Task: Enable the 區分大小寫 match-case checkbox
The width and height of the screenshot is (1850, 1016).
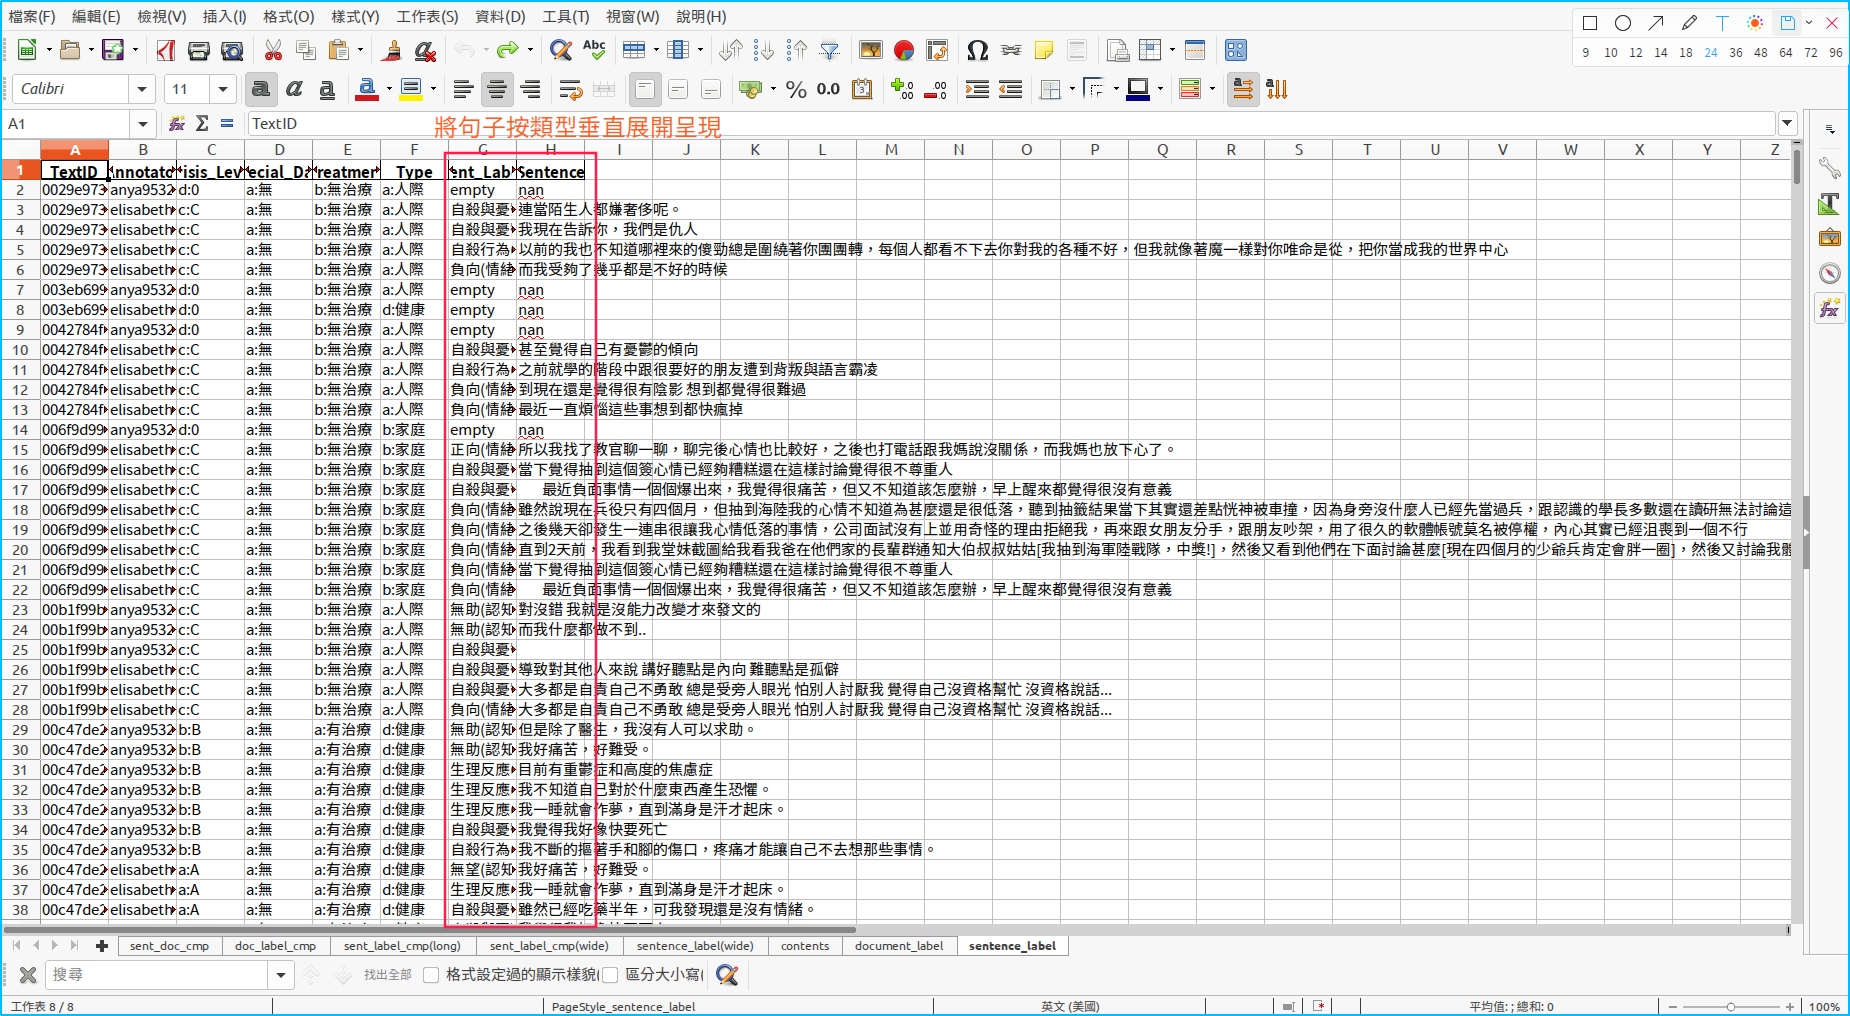Action: [x=610, y=974]
